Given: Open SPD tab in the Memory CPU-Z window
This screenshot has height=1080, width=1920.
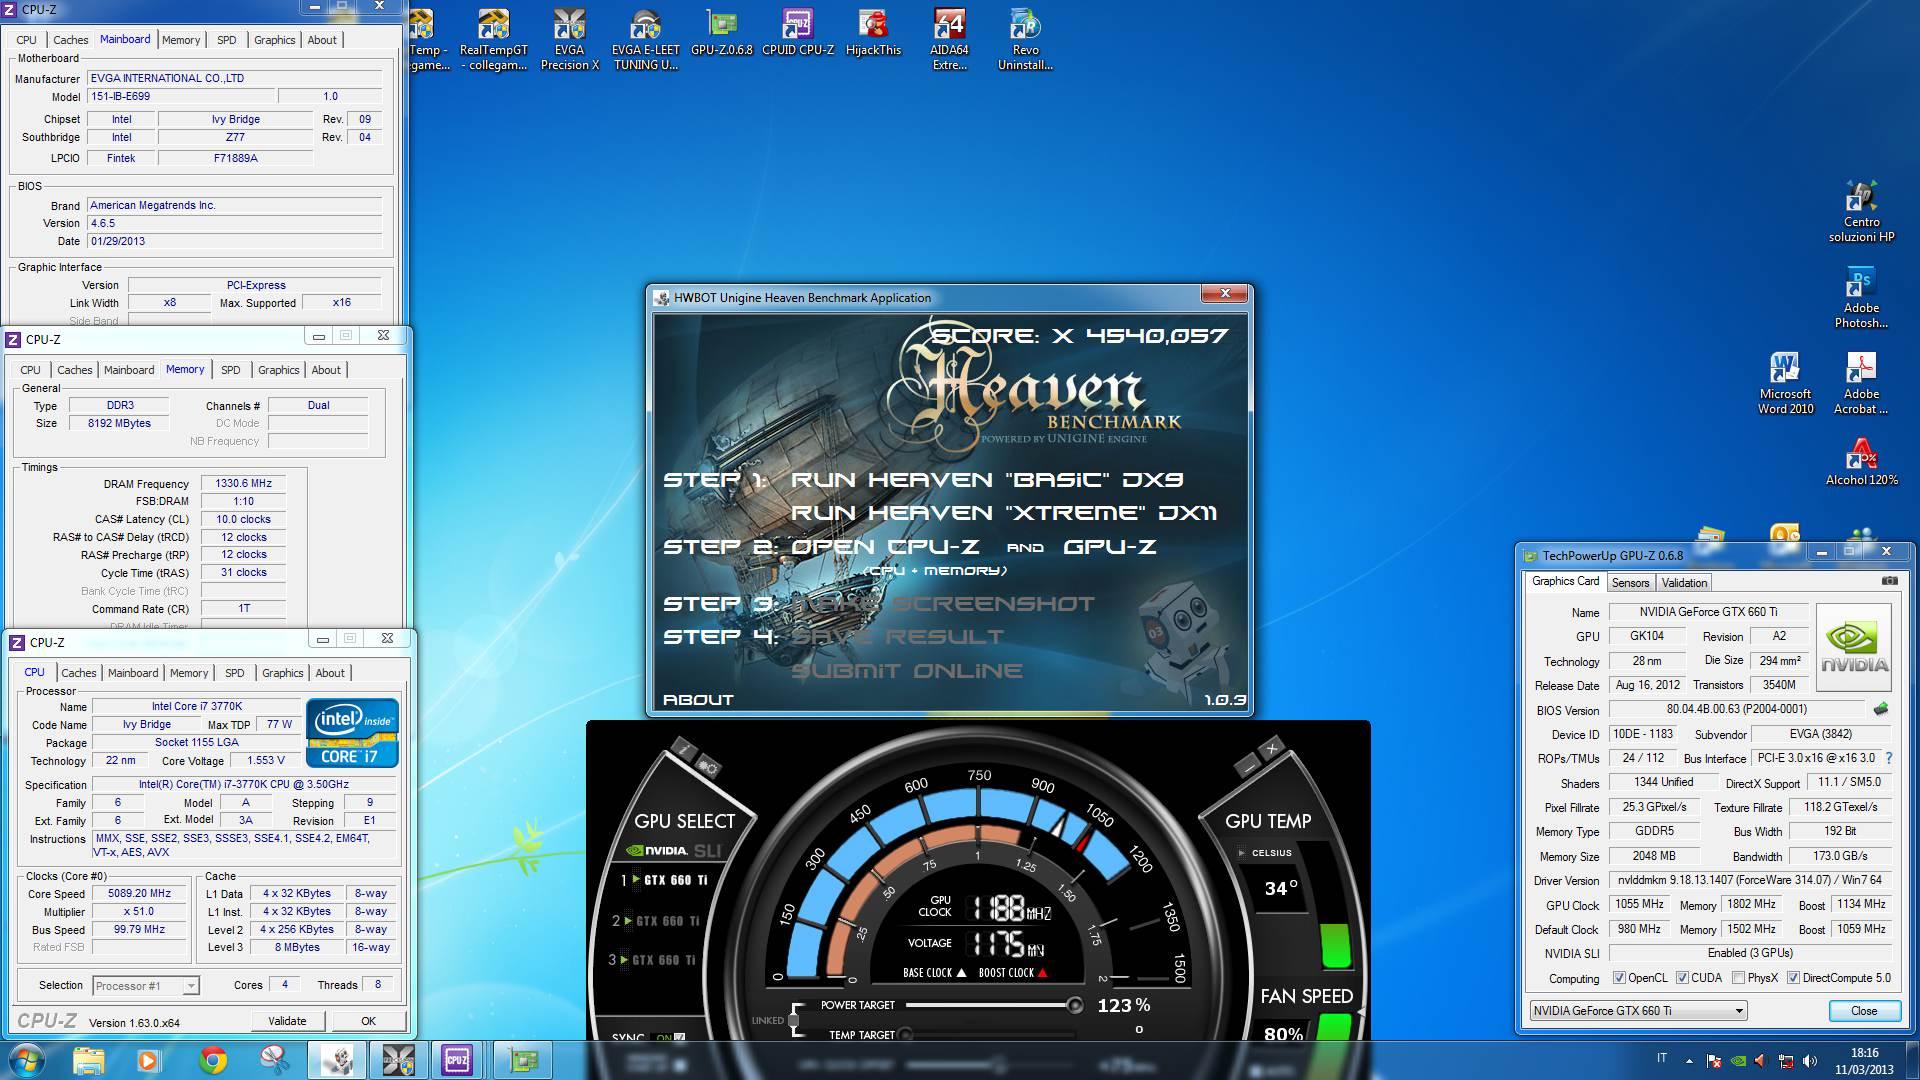Looking at the screenshot, I should click(x=230, y=370).
